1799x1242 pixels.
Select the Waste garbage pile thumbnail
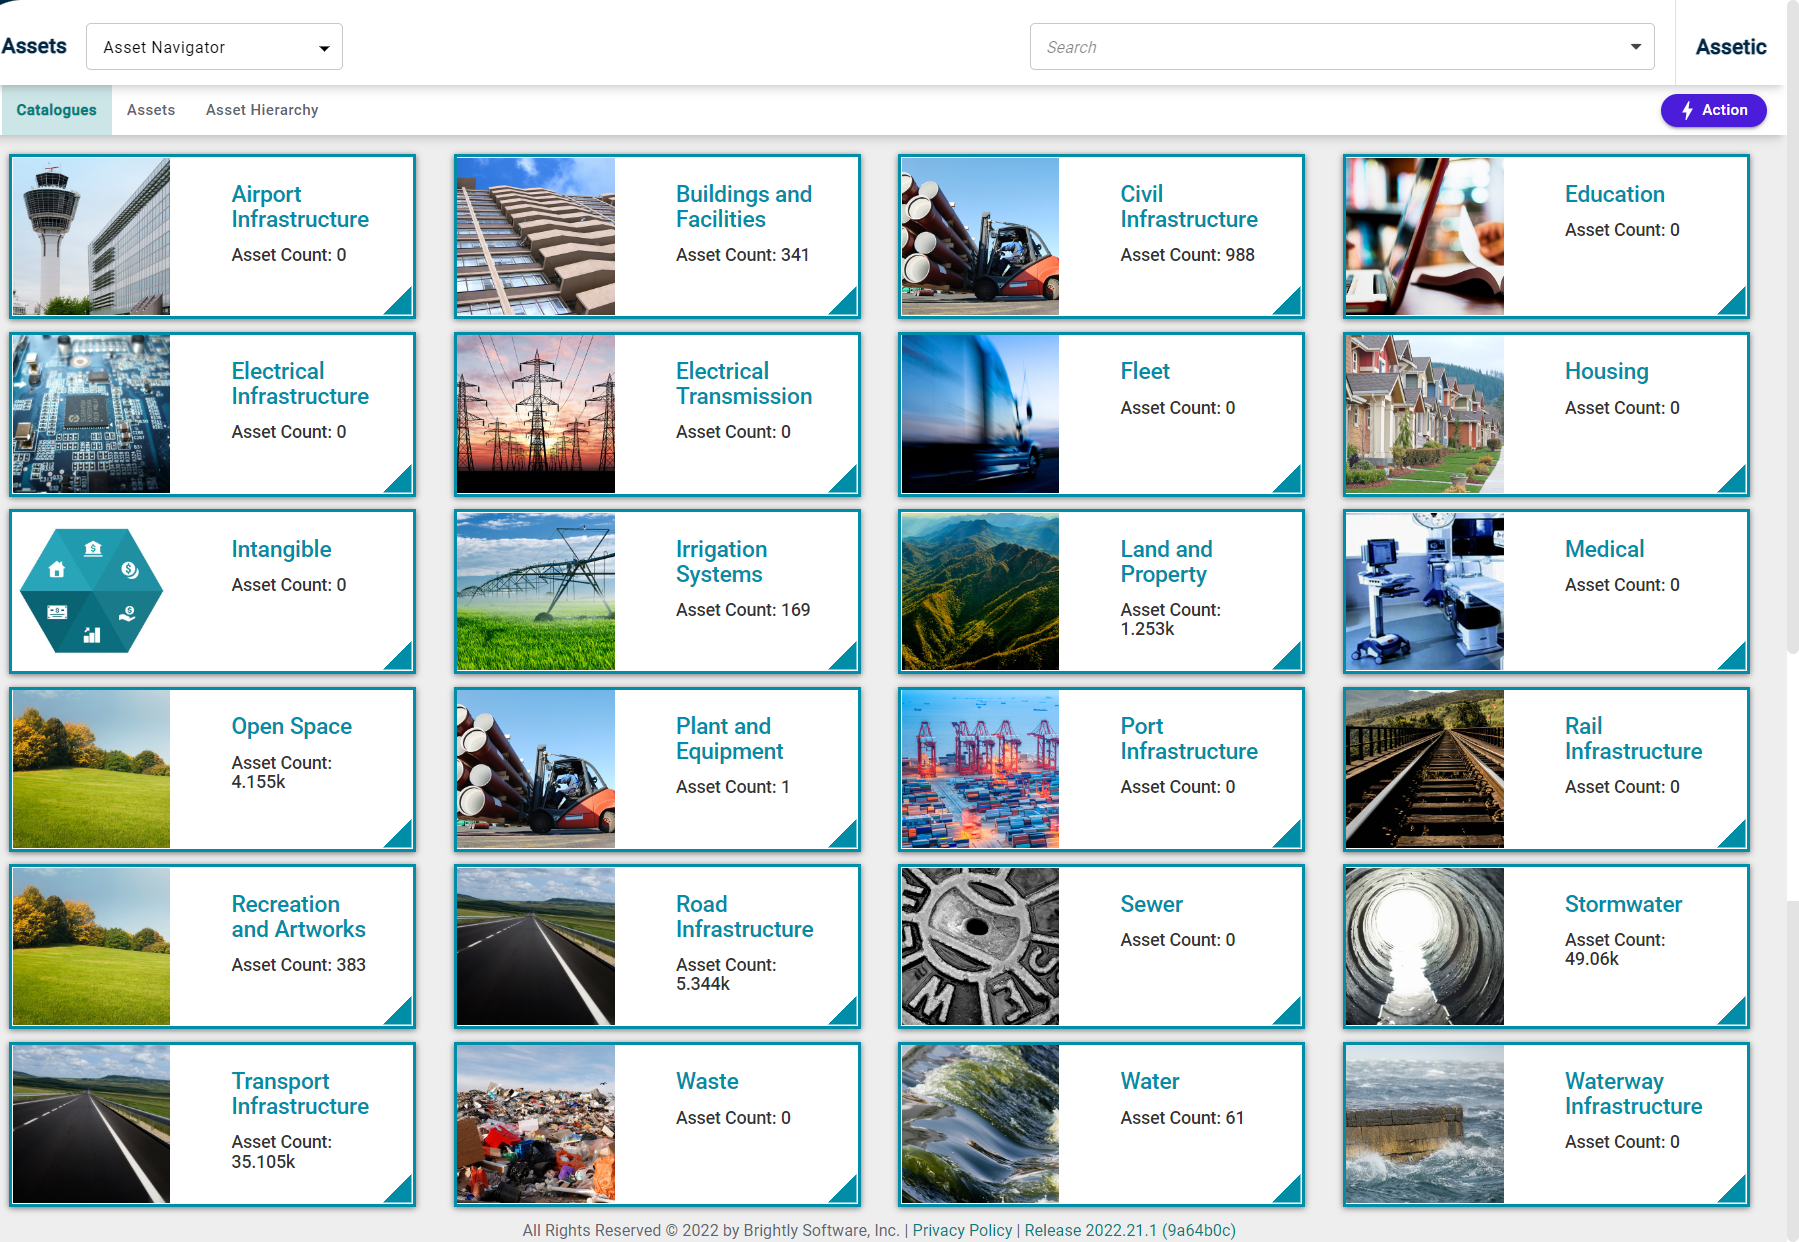536,1123
